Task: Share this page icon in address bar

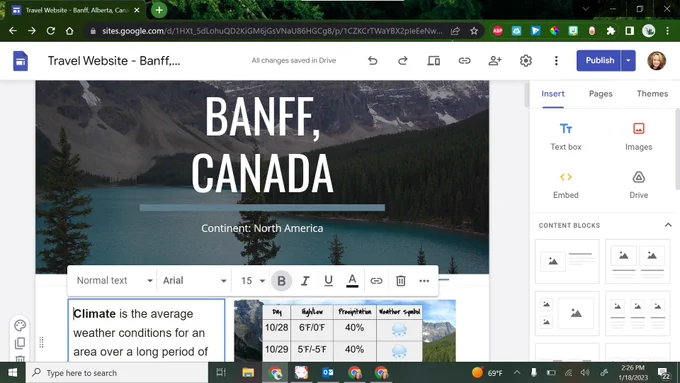Action: [455, 31]
